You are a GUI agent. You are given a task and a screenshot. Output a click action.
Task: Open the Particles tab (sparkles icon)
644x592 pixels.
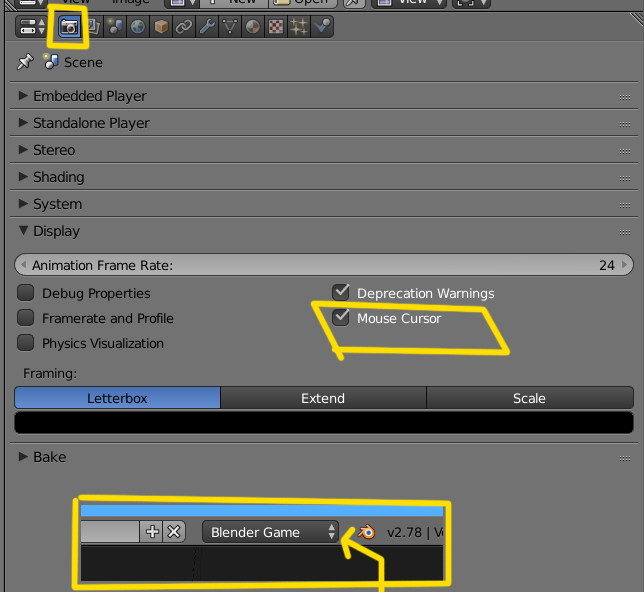pyautogui.click(x=299, y=27)
